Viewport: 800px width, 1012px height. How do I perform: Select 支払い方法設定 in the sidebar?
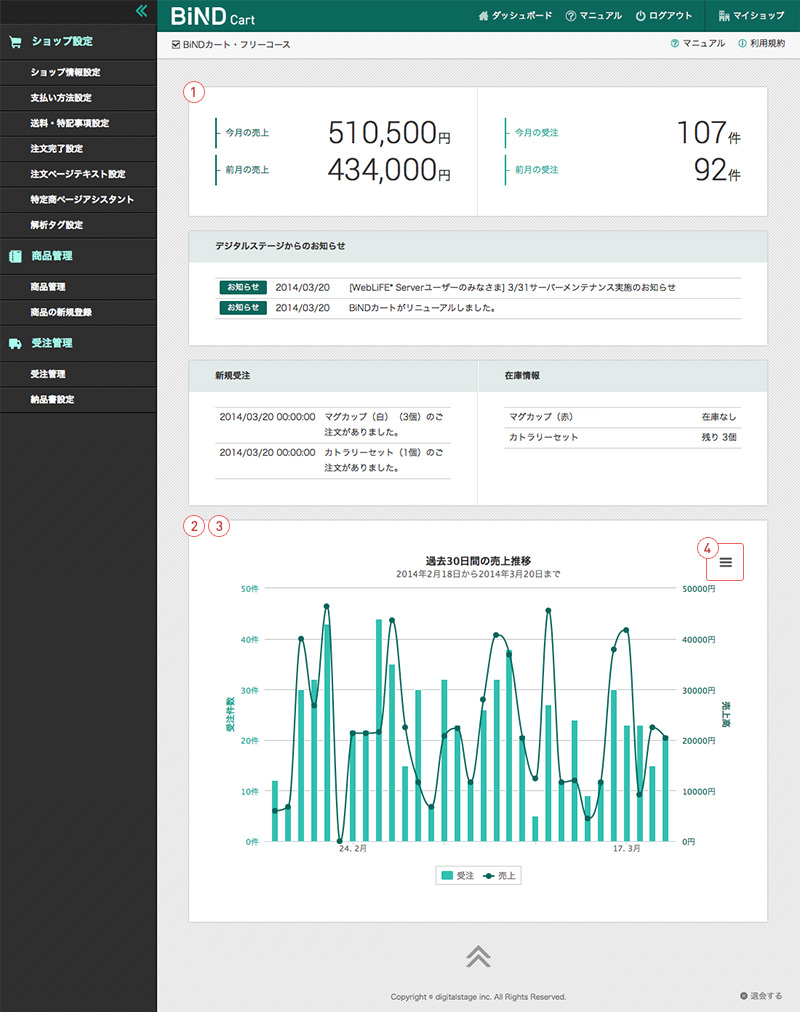[x=61, y=98]
